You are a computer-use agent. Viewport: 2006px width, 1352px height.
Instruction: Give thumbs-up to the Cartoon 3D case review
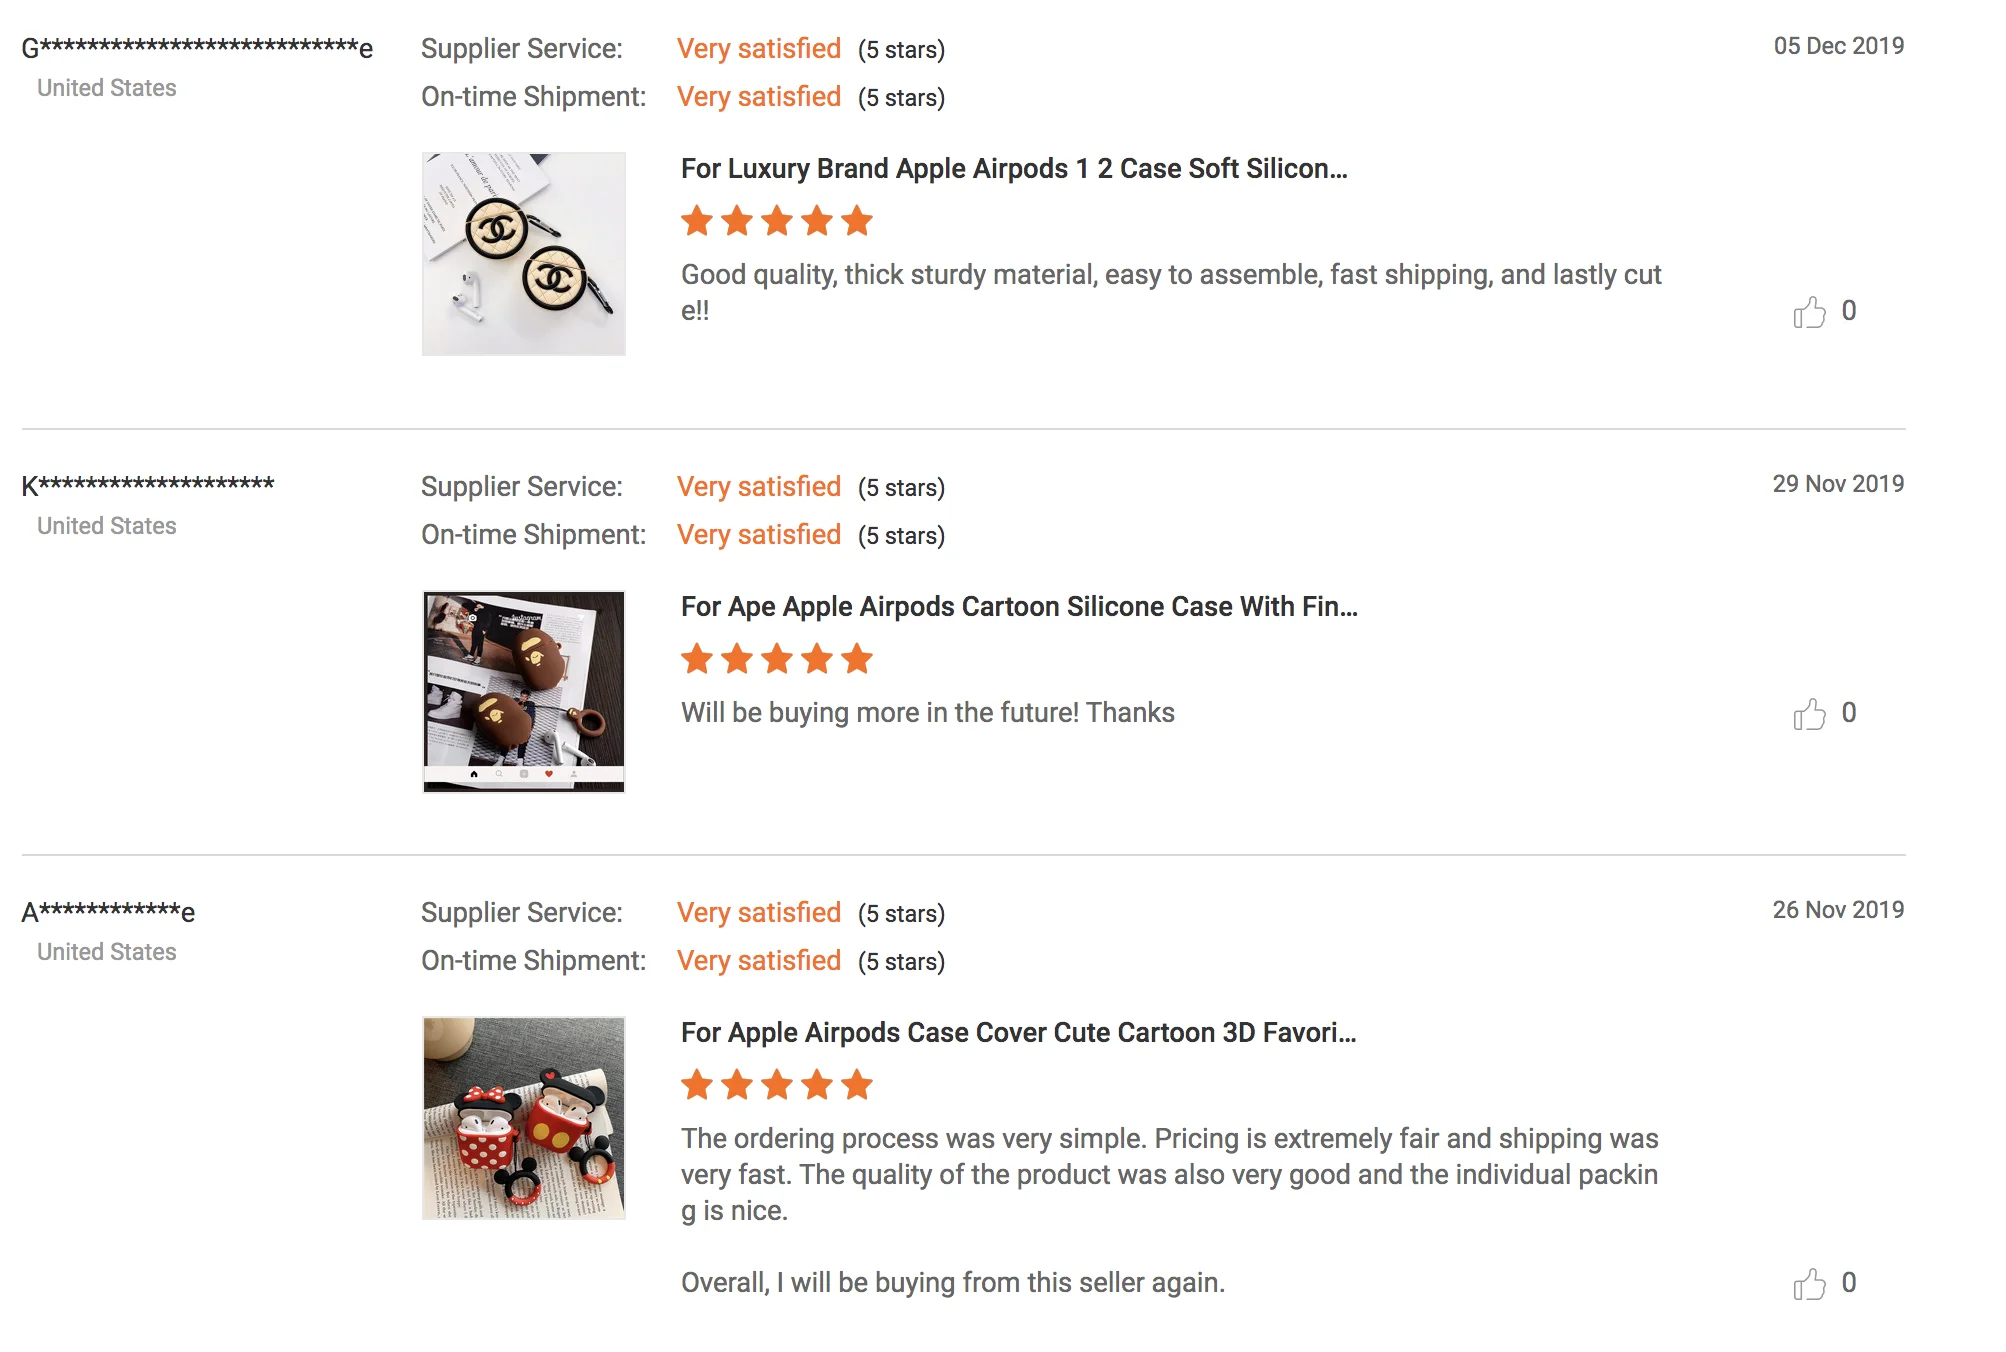coord(1809,1284)
